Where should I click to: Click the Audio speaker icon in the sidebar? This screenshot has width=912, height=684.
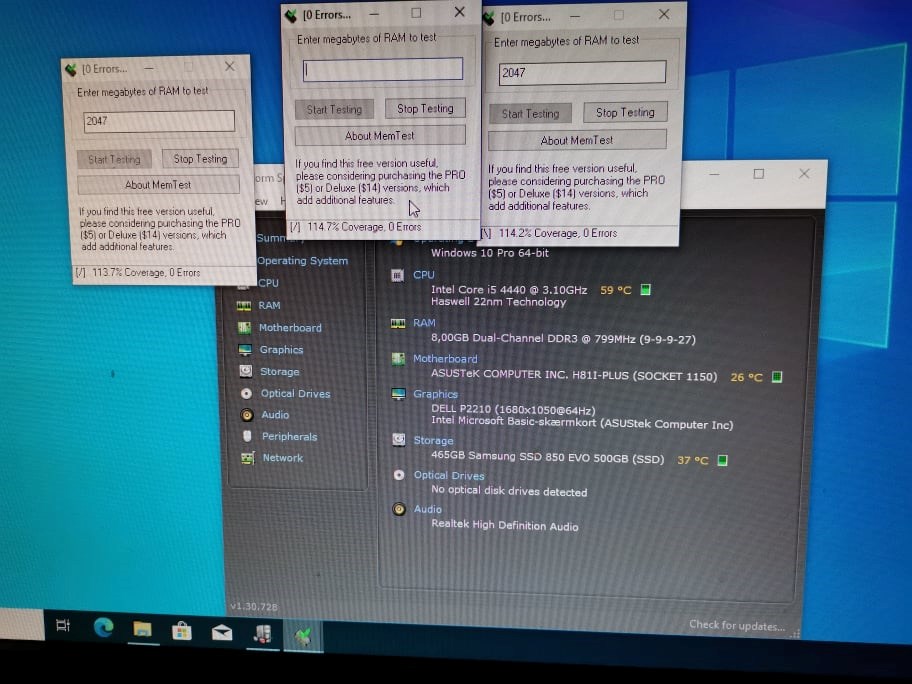(247, 415)
